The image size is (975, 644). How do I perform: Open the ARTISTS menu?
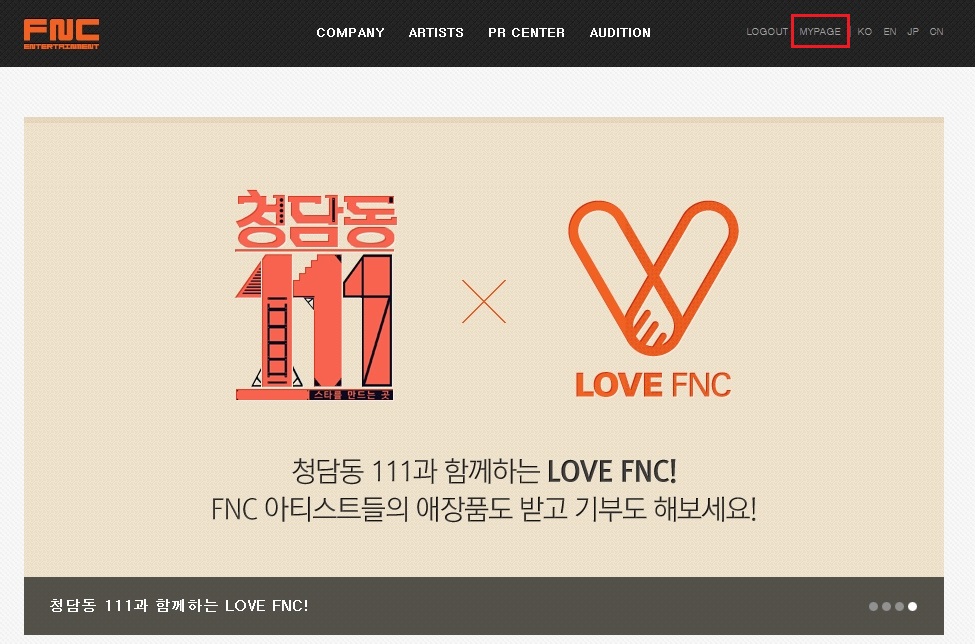pyautogui.click(x=436, y=32)
